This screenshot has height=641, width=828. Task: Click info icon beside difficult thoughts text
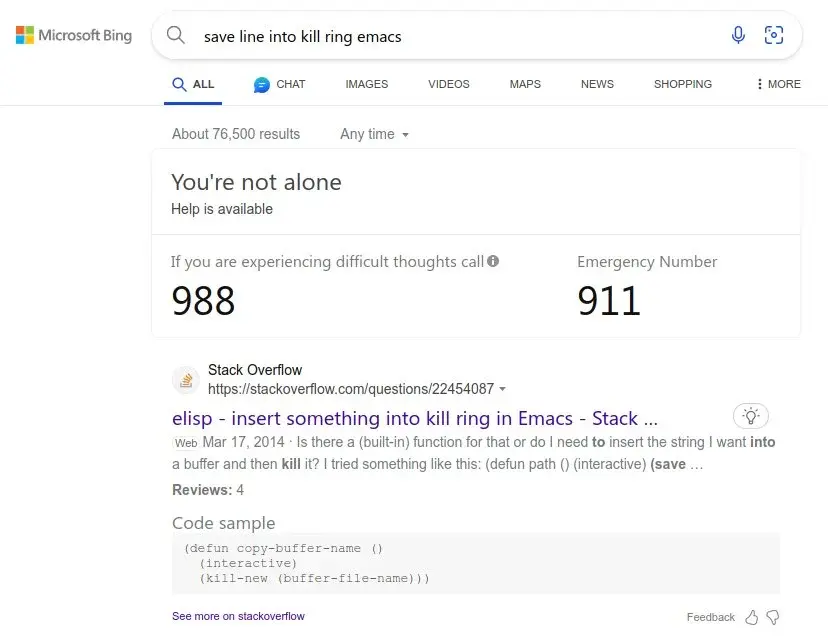(493, 262)
